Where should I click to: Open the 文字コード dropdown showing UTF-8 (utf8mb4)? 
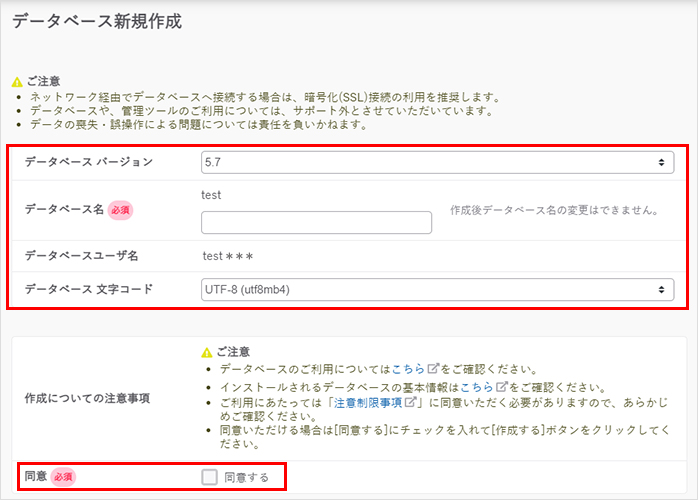click(x=437, y=290)
